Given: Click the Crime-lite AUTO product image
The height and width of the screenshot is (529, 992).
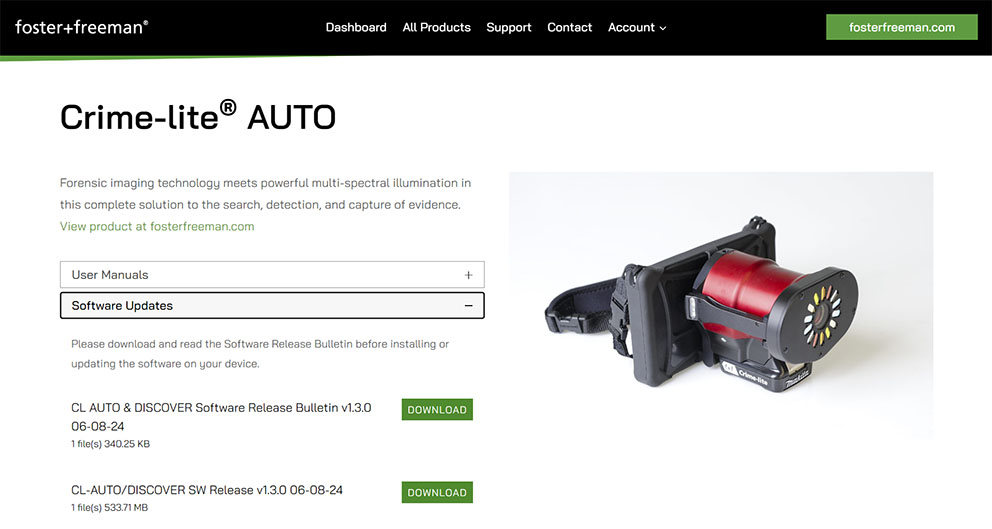Looking at the screenshot, I should [x=721, y=305].
